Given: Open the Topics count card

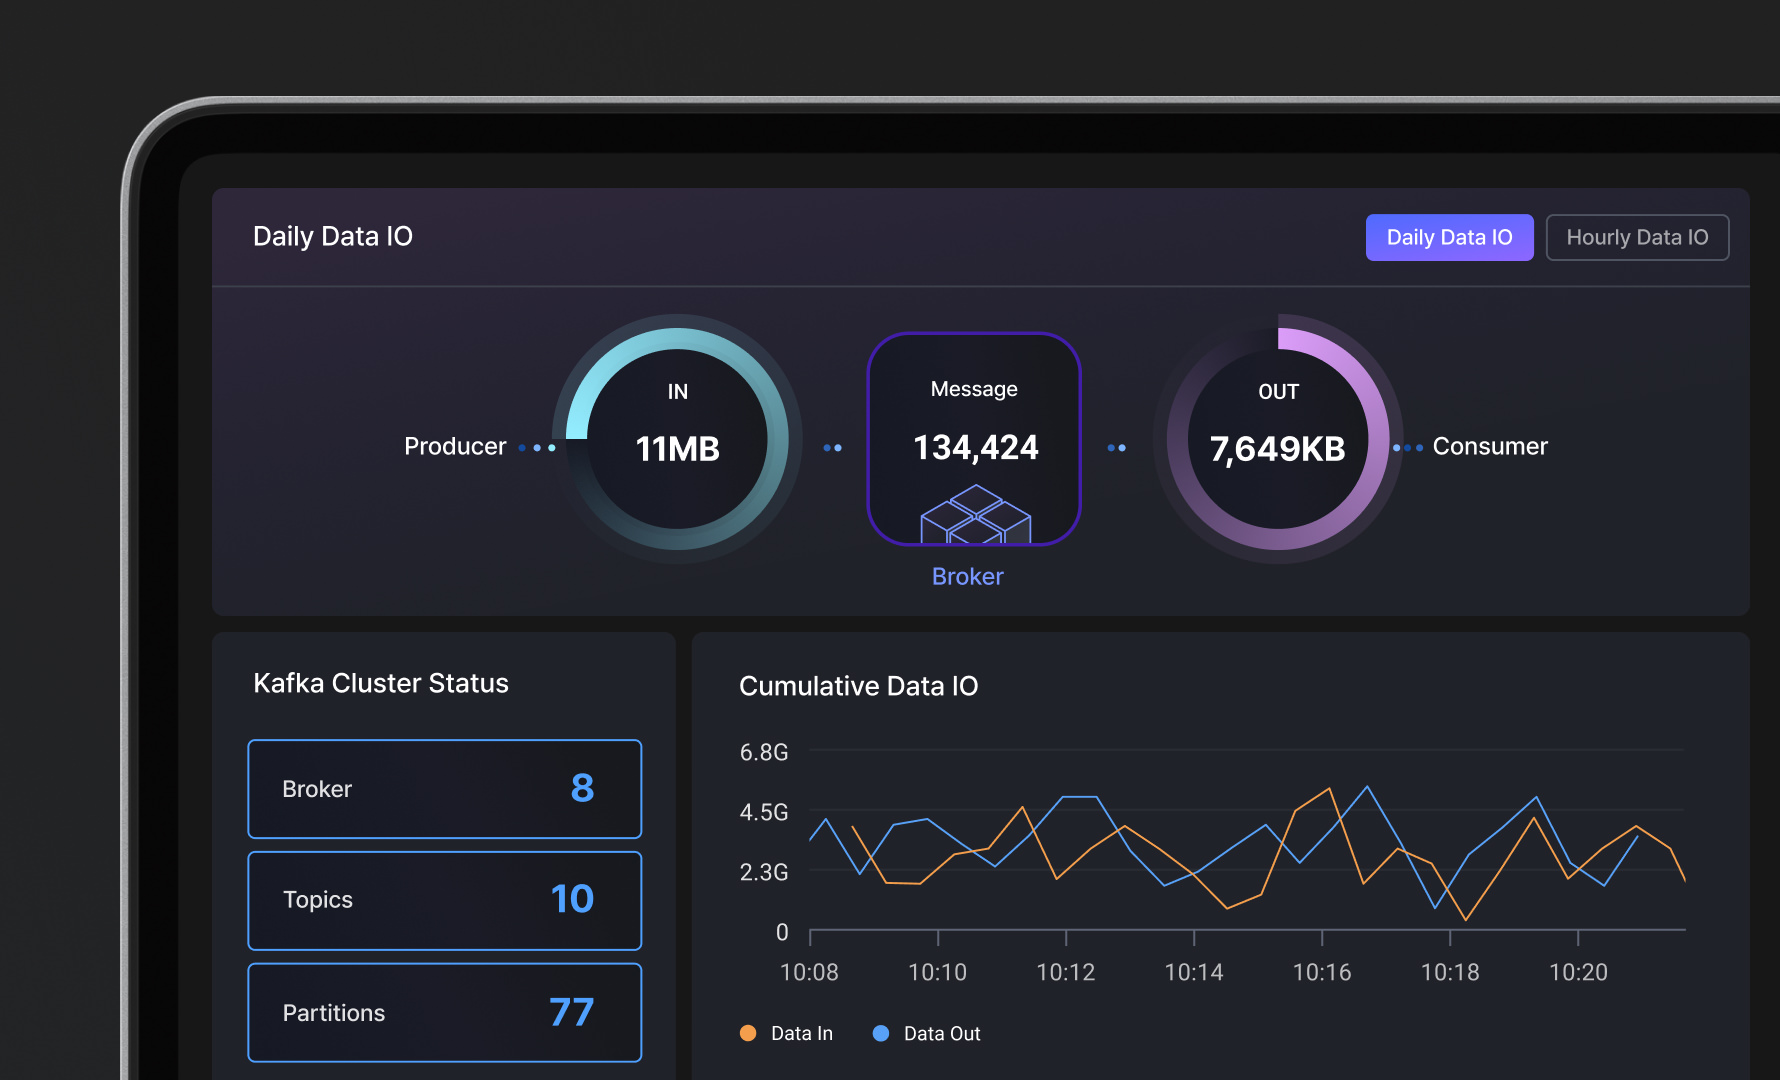Looking at the screenshot, I should 444,900.
